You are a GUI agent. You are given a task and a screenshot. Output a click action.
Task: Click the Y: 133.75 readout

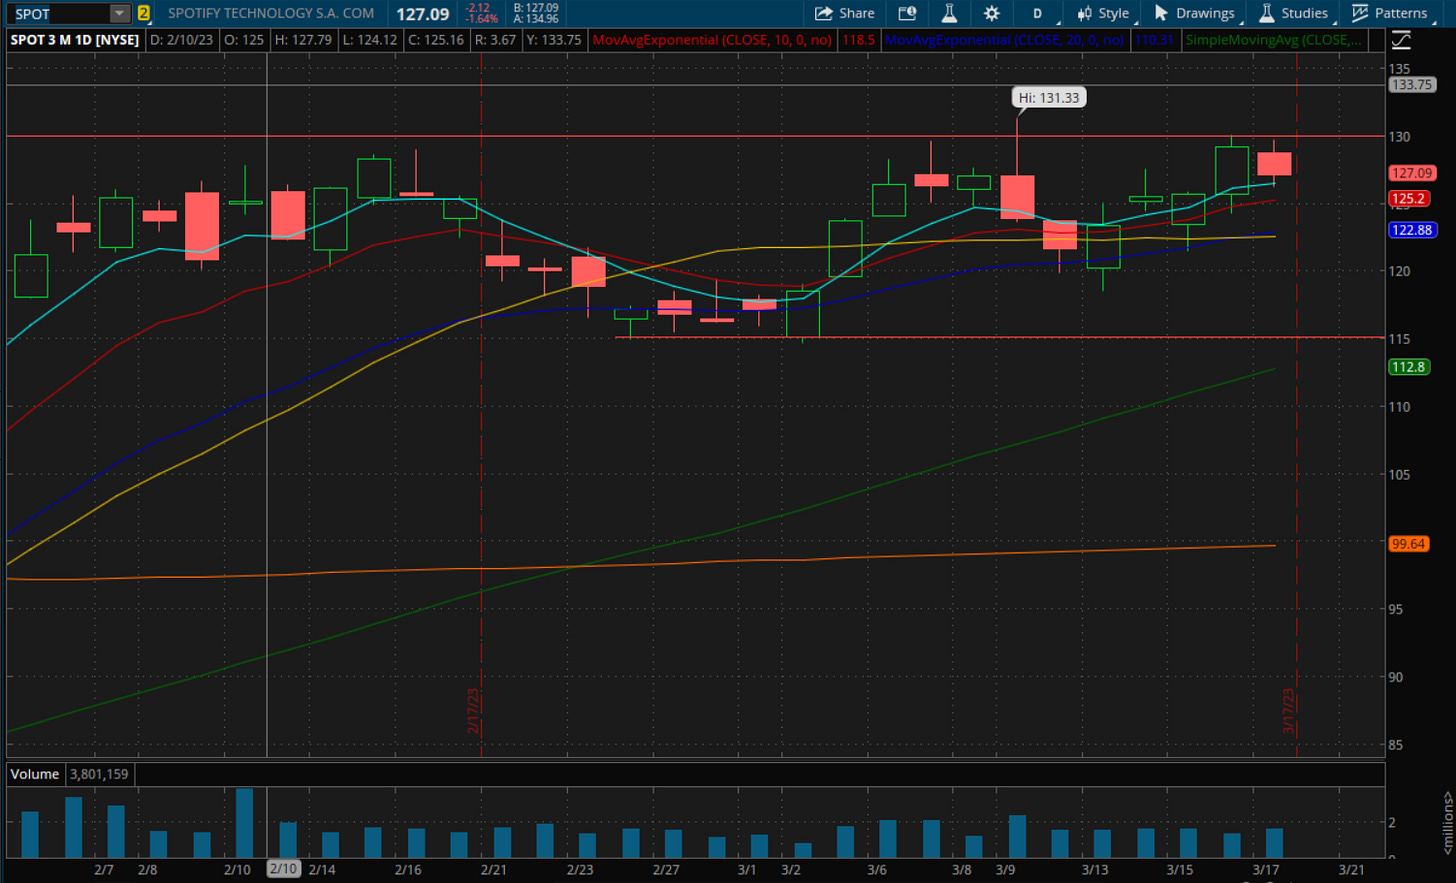pyautogui.click(x=553, y=40)
